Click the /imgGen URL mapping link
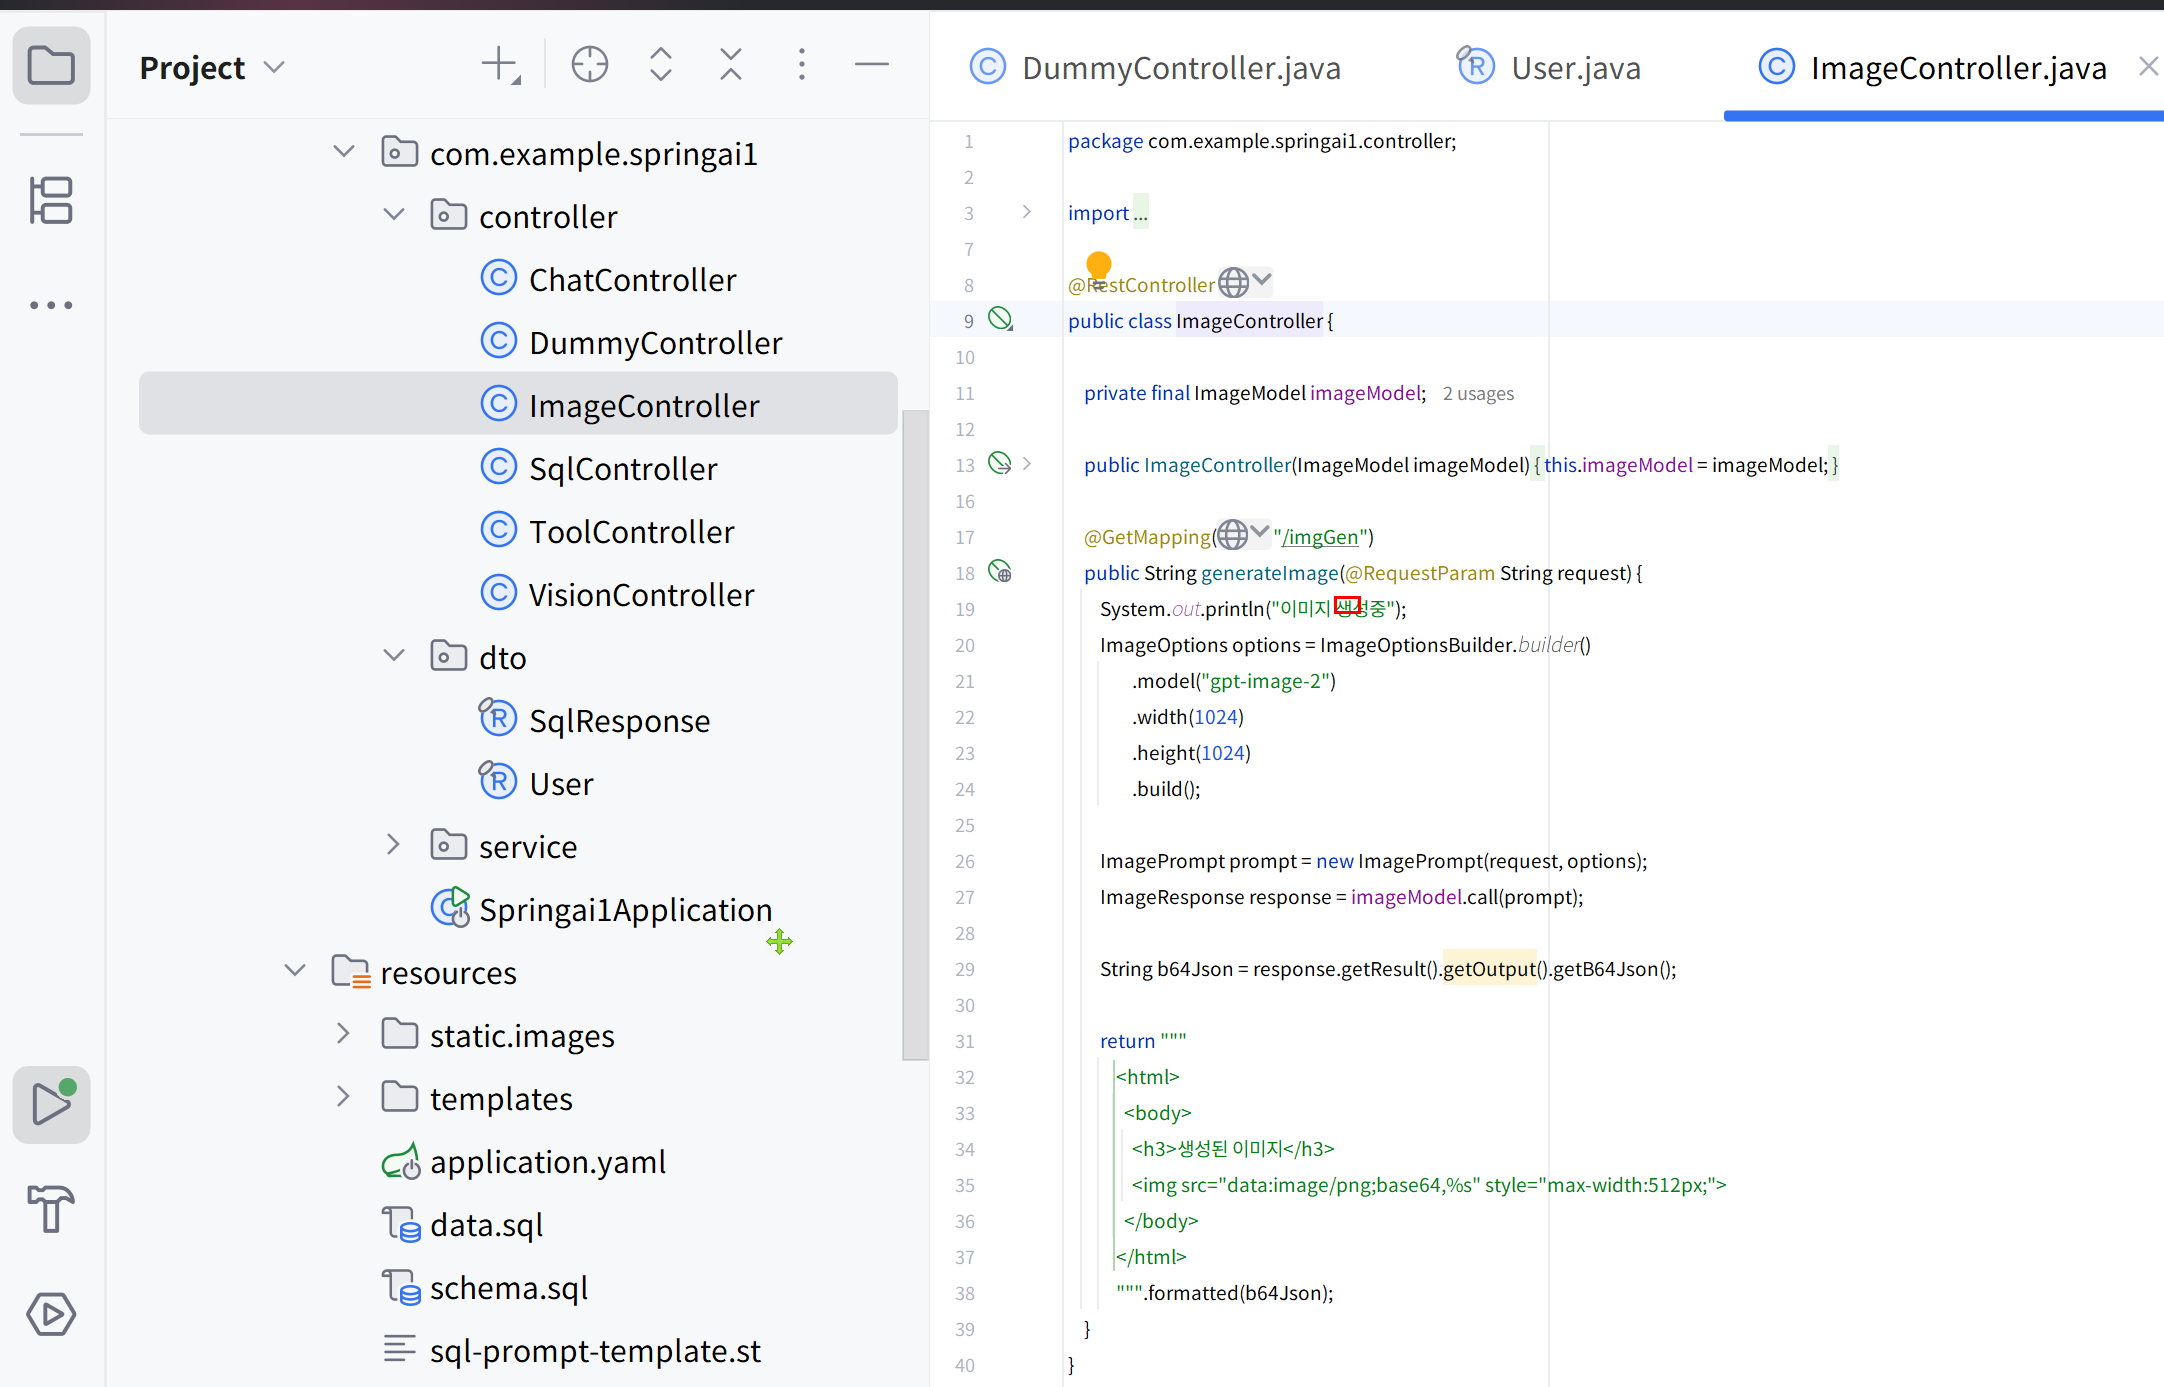The height and width of the screenshot is (1387, 2164). tap(1320, 537)
